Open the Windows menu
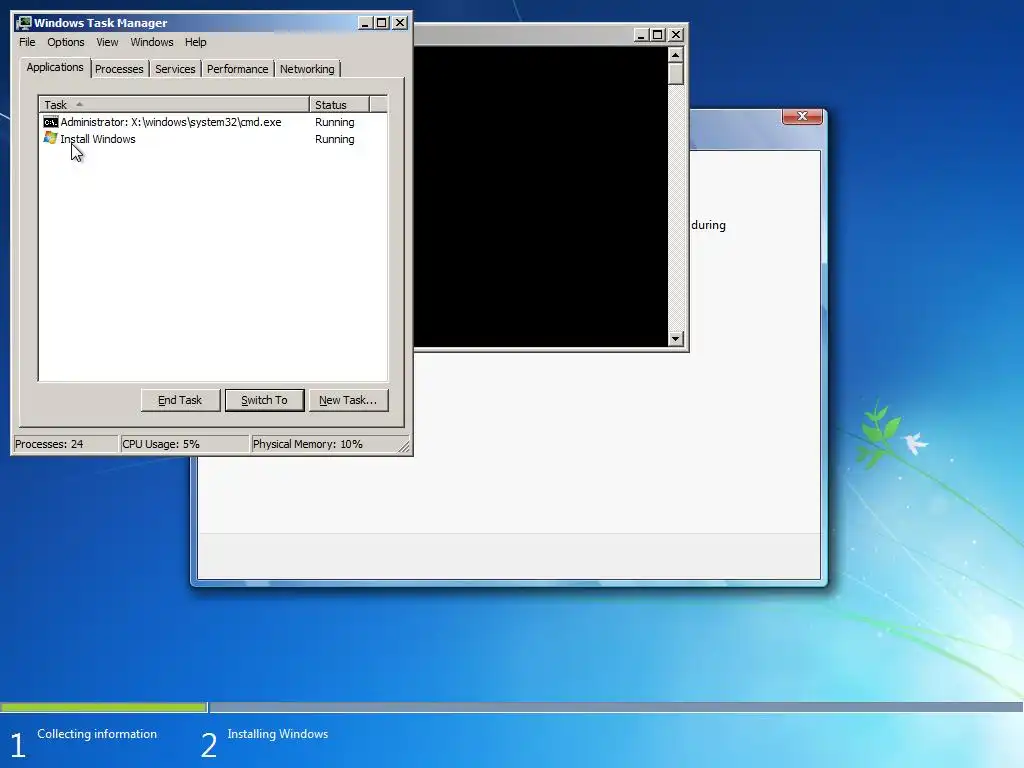The width and height of the screenshot is (1024, 768). pyautogui.click(x=152, y=42)
